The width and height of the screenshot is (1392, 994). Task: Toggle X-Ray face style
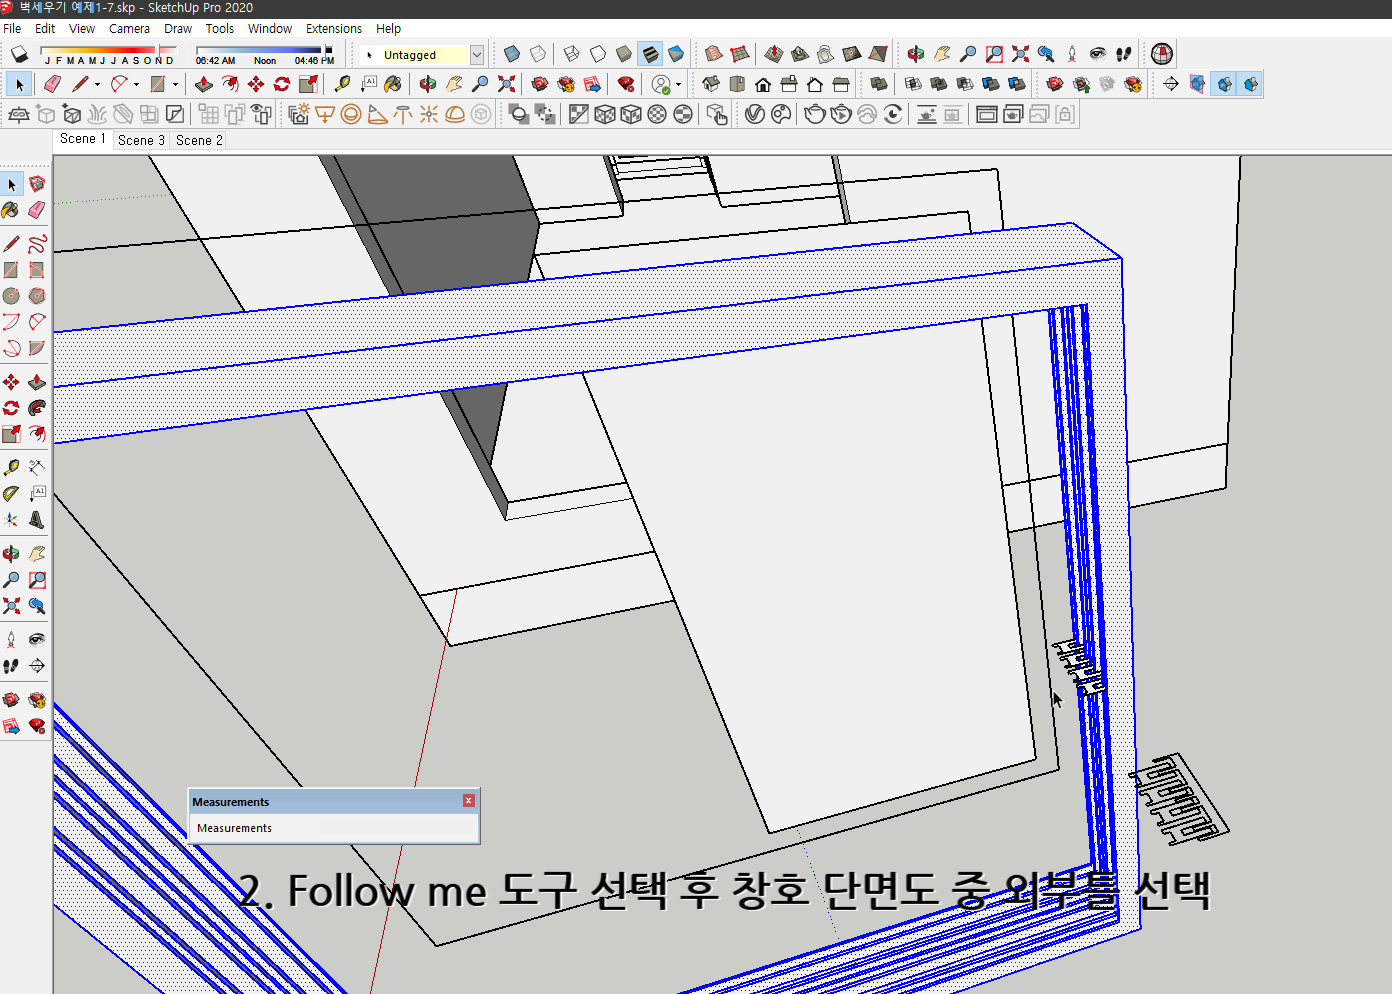pos(511,53)
